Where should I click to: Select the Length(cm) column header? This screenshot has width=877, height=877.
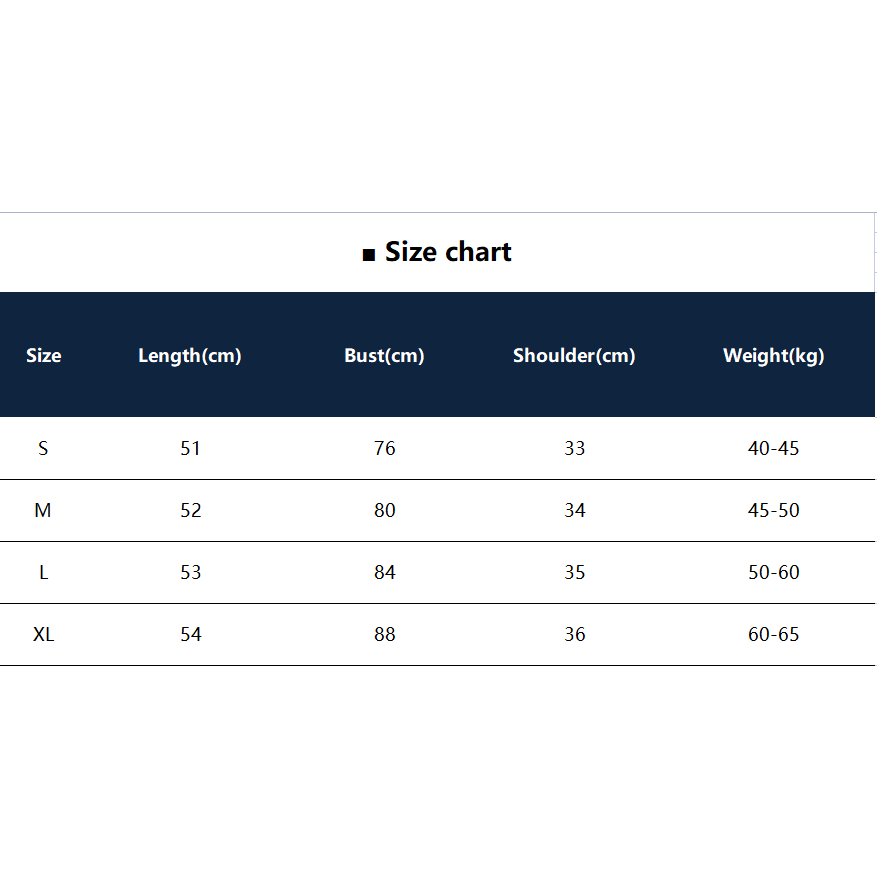190,356
